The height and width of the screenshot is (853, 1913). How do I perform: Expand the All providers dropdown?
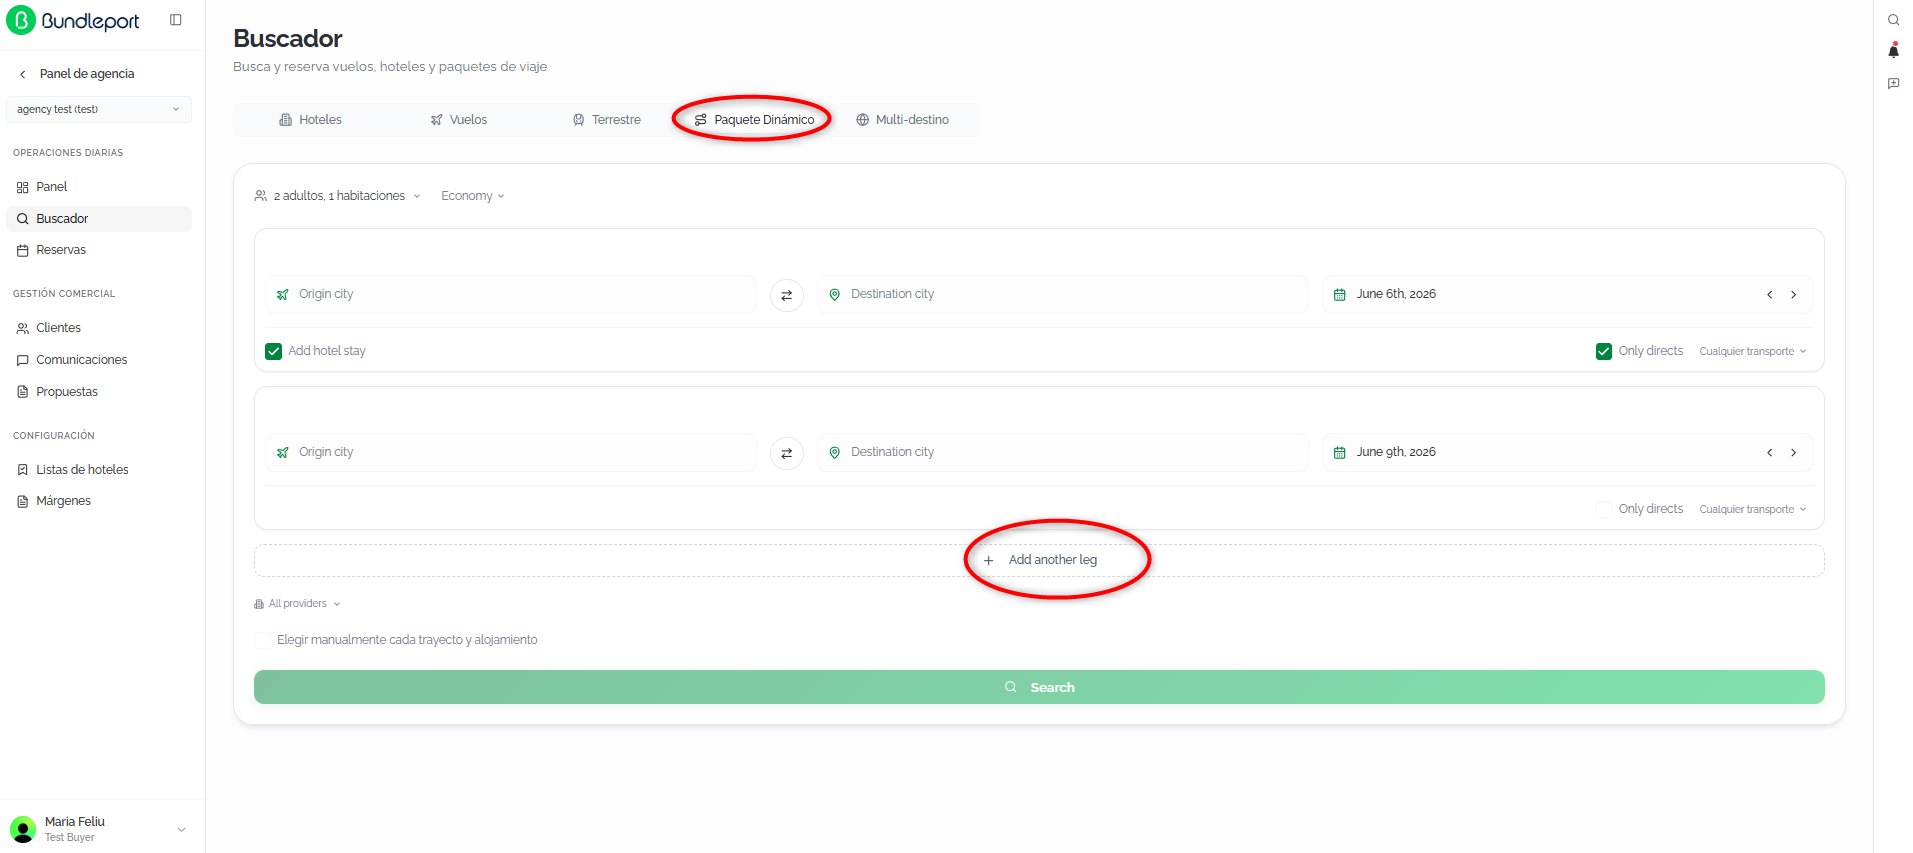[x=298, y=604]
